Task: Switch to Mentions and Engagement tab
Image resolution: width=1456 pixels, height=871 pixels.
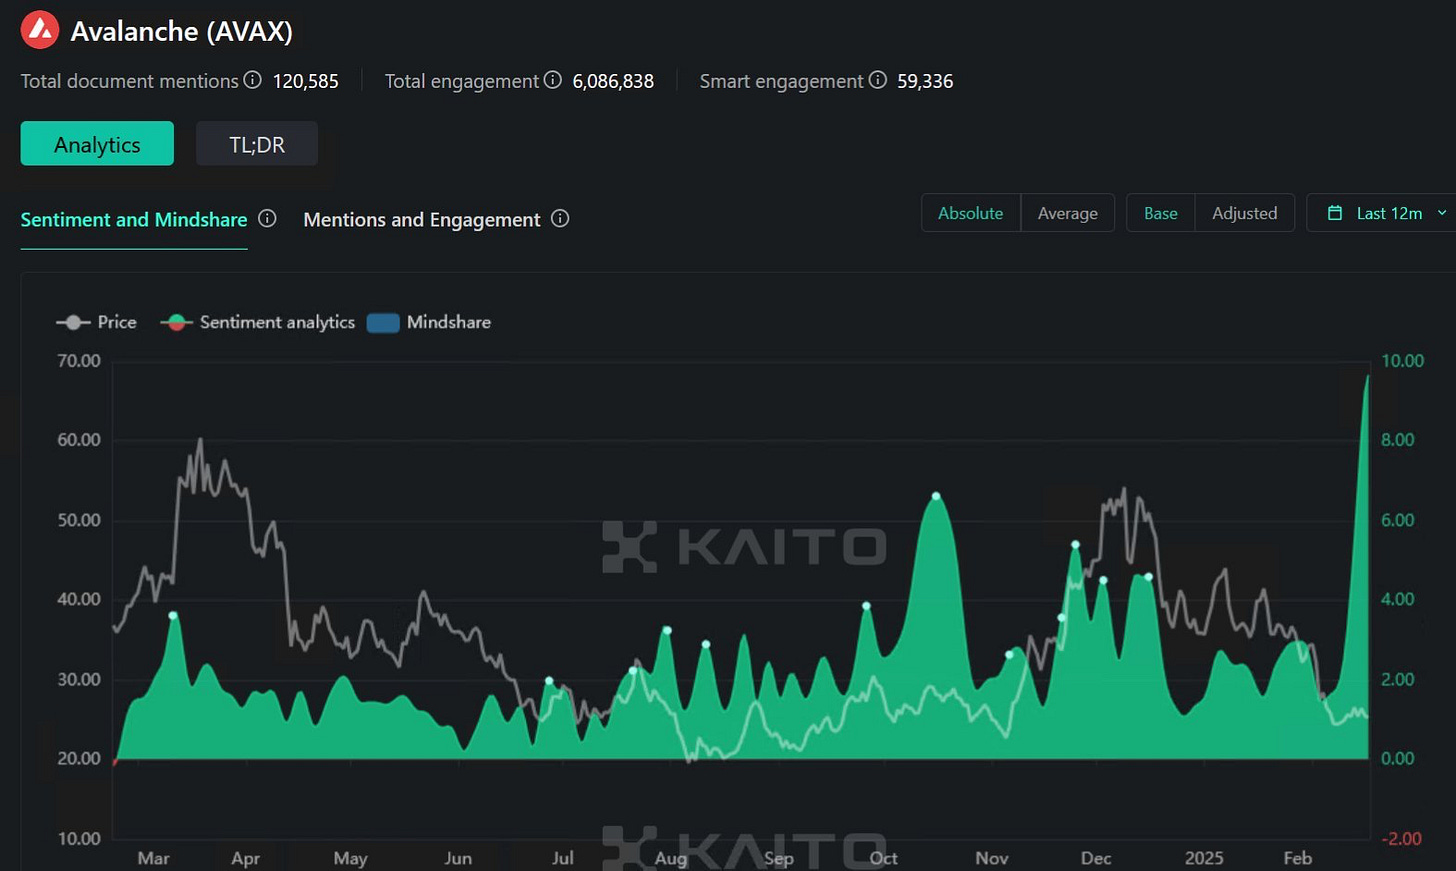Action: coord(421,219)
